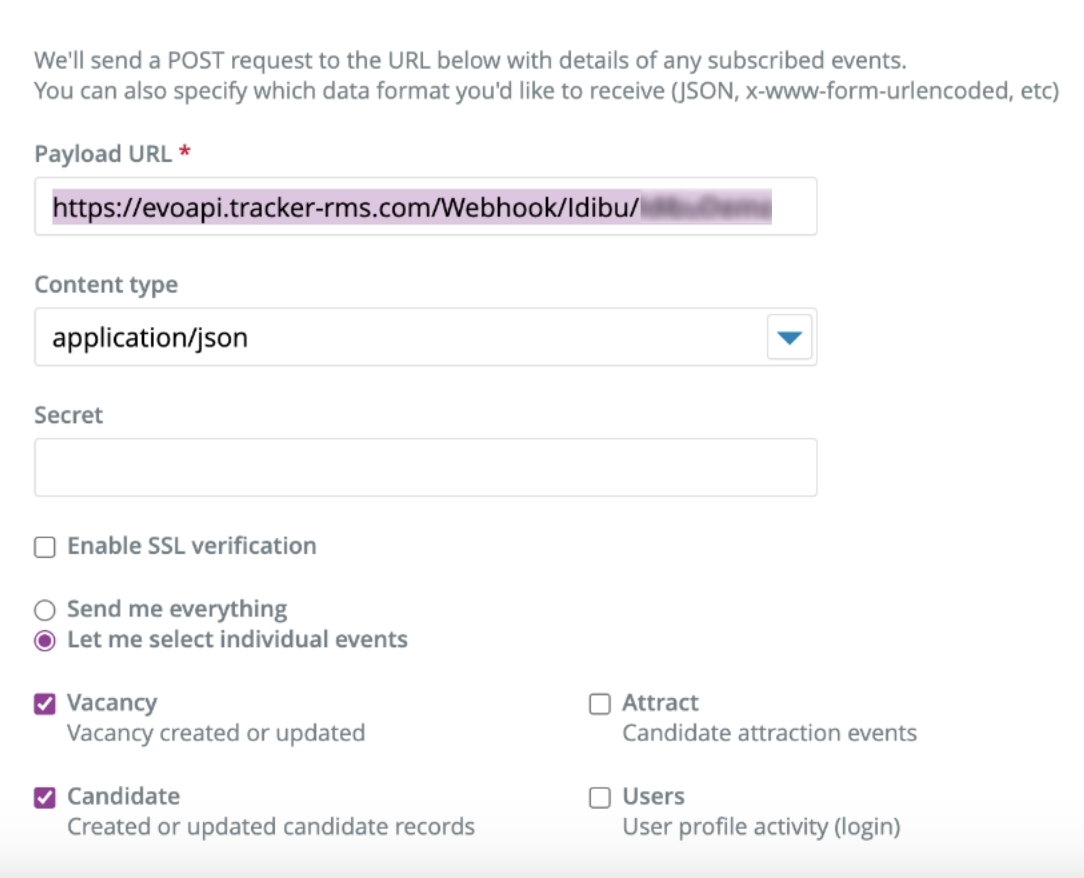Uncheck the Candidate checkbox
Viewport: 1084px width, 878px height.
point(45,798)
